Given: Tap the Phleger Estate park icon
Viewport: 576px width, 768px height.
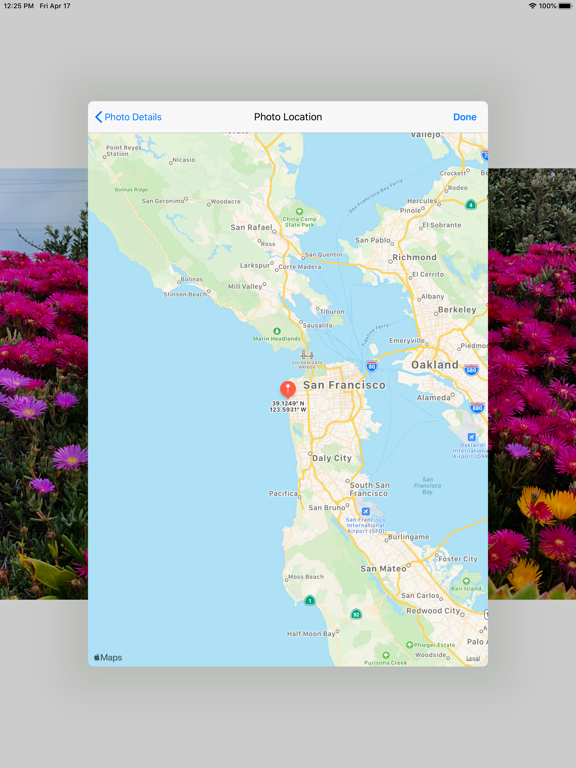Looking at the screenshot, I should [x=409, y=645].
